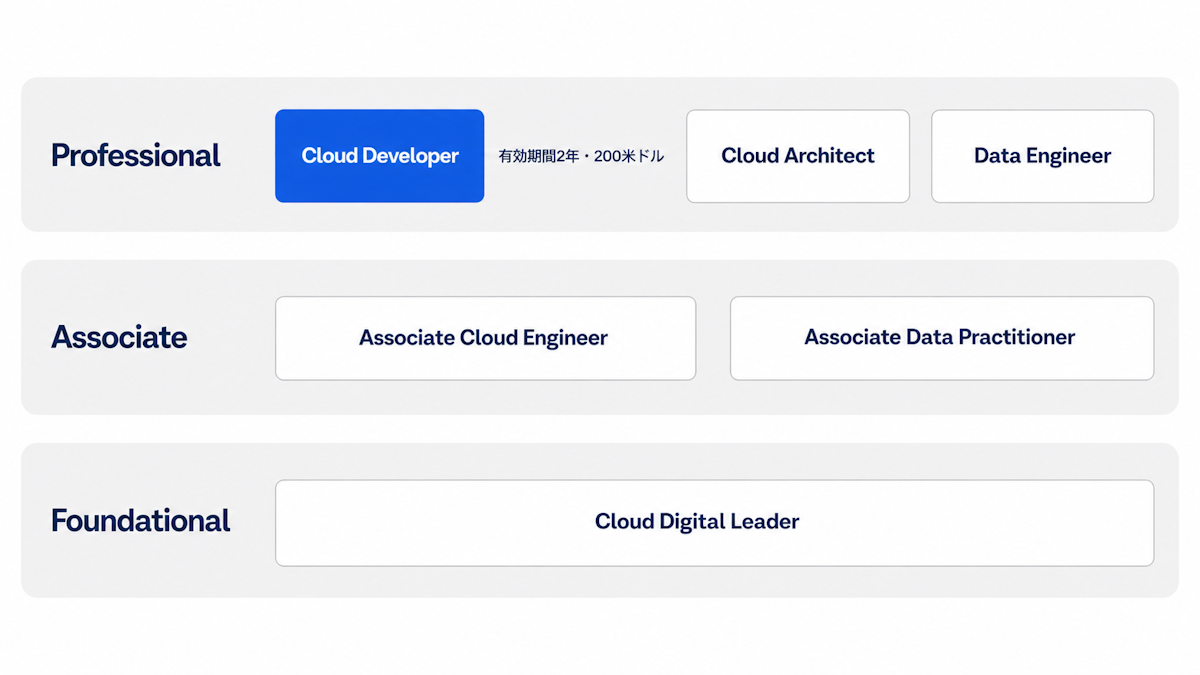Click the Associate tier heading
1200x675 pixels.
click(x=119, y=338)
